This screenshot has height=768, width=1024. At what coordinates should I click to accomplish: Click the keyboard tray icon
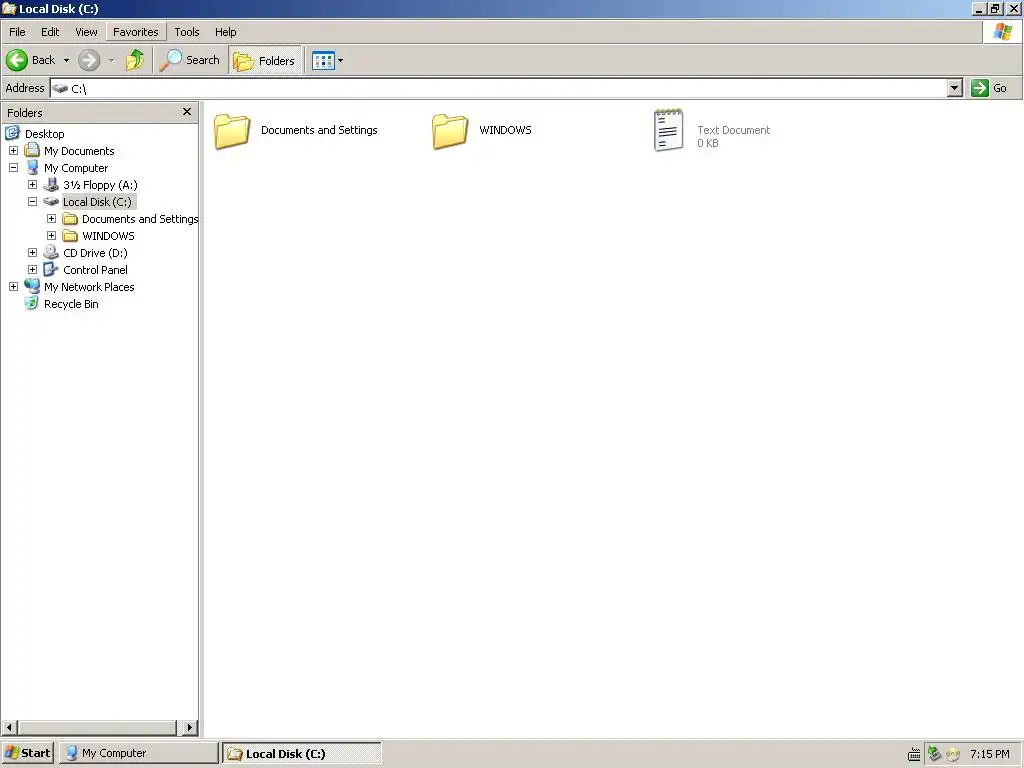click(x=914, y=755)
